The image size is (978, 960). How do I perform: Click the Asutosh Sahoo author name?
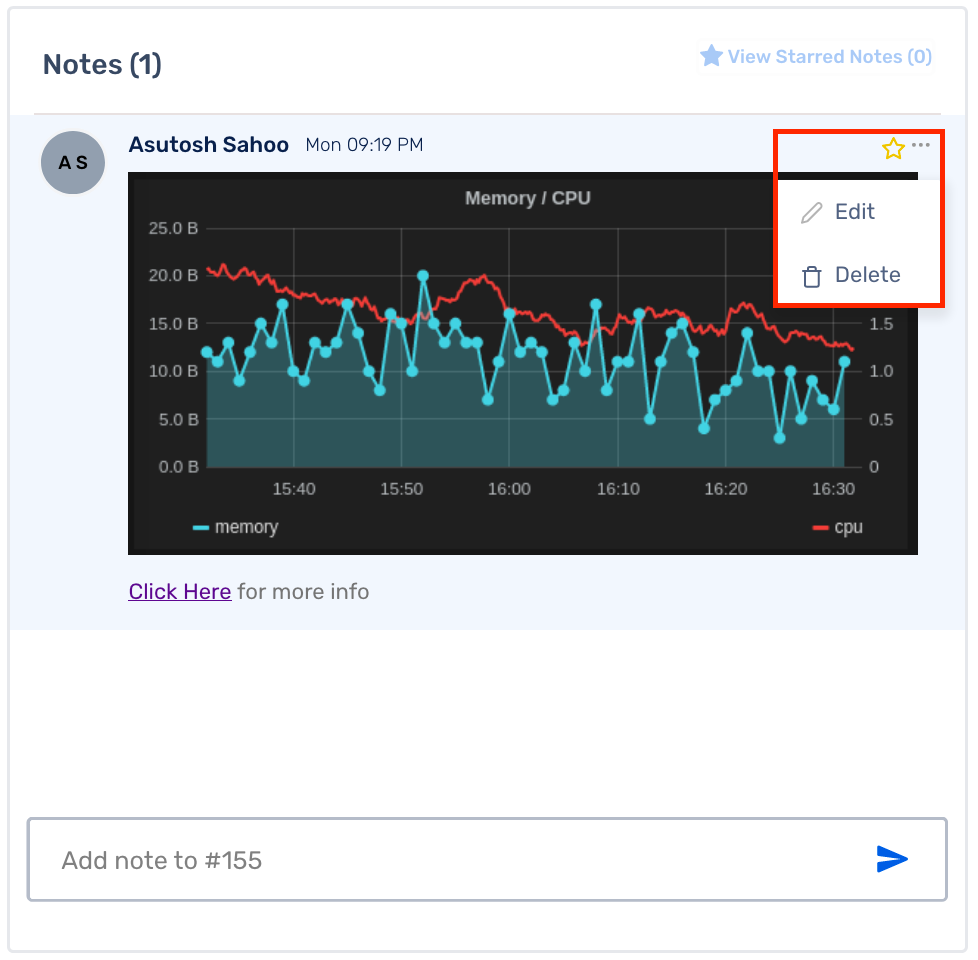(208, 145)
